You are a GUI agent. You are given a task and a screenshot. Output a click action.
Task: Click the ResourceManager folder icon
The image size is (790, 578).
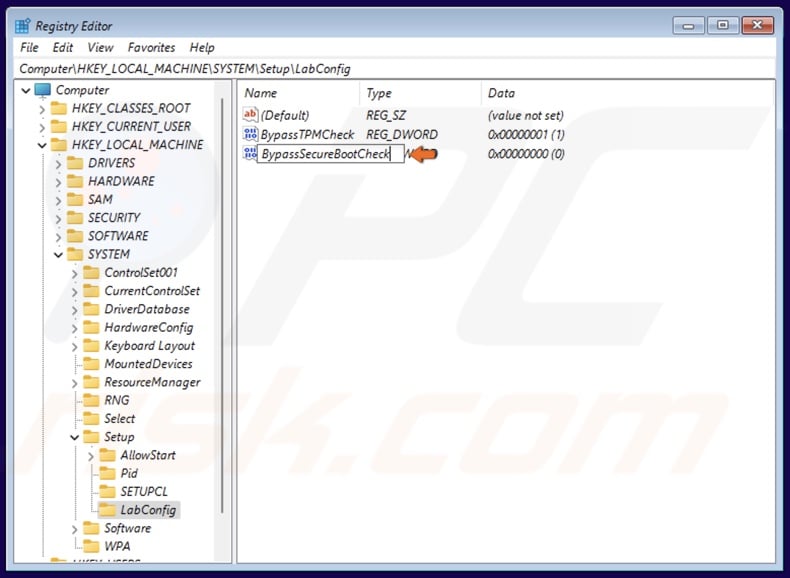click(91, 382)
